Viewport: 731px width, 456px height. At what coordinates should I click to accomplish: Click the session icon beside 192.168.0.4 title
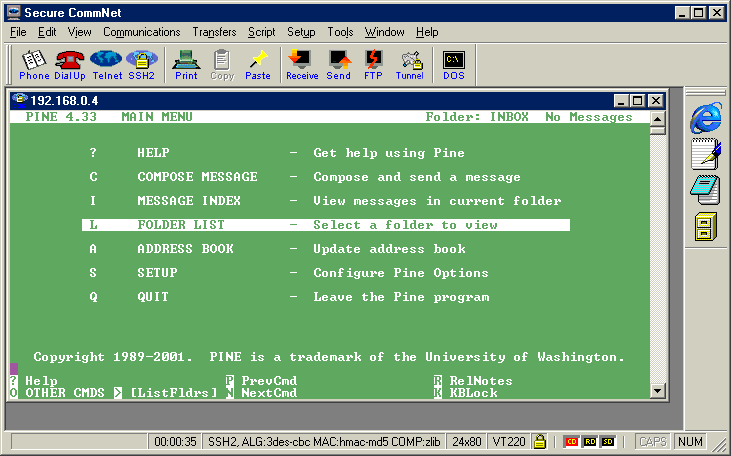(x=20, y=99)
